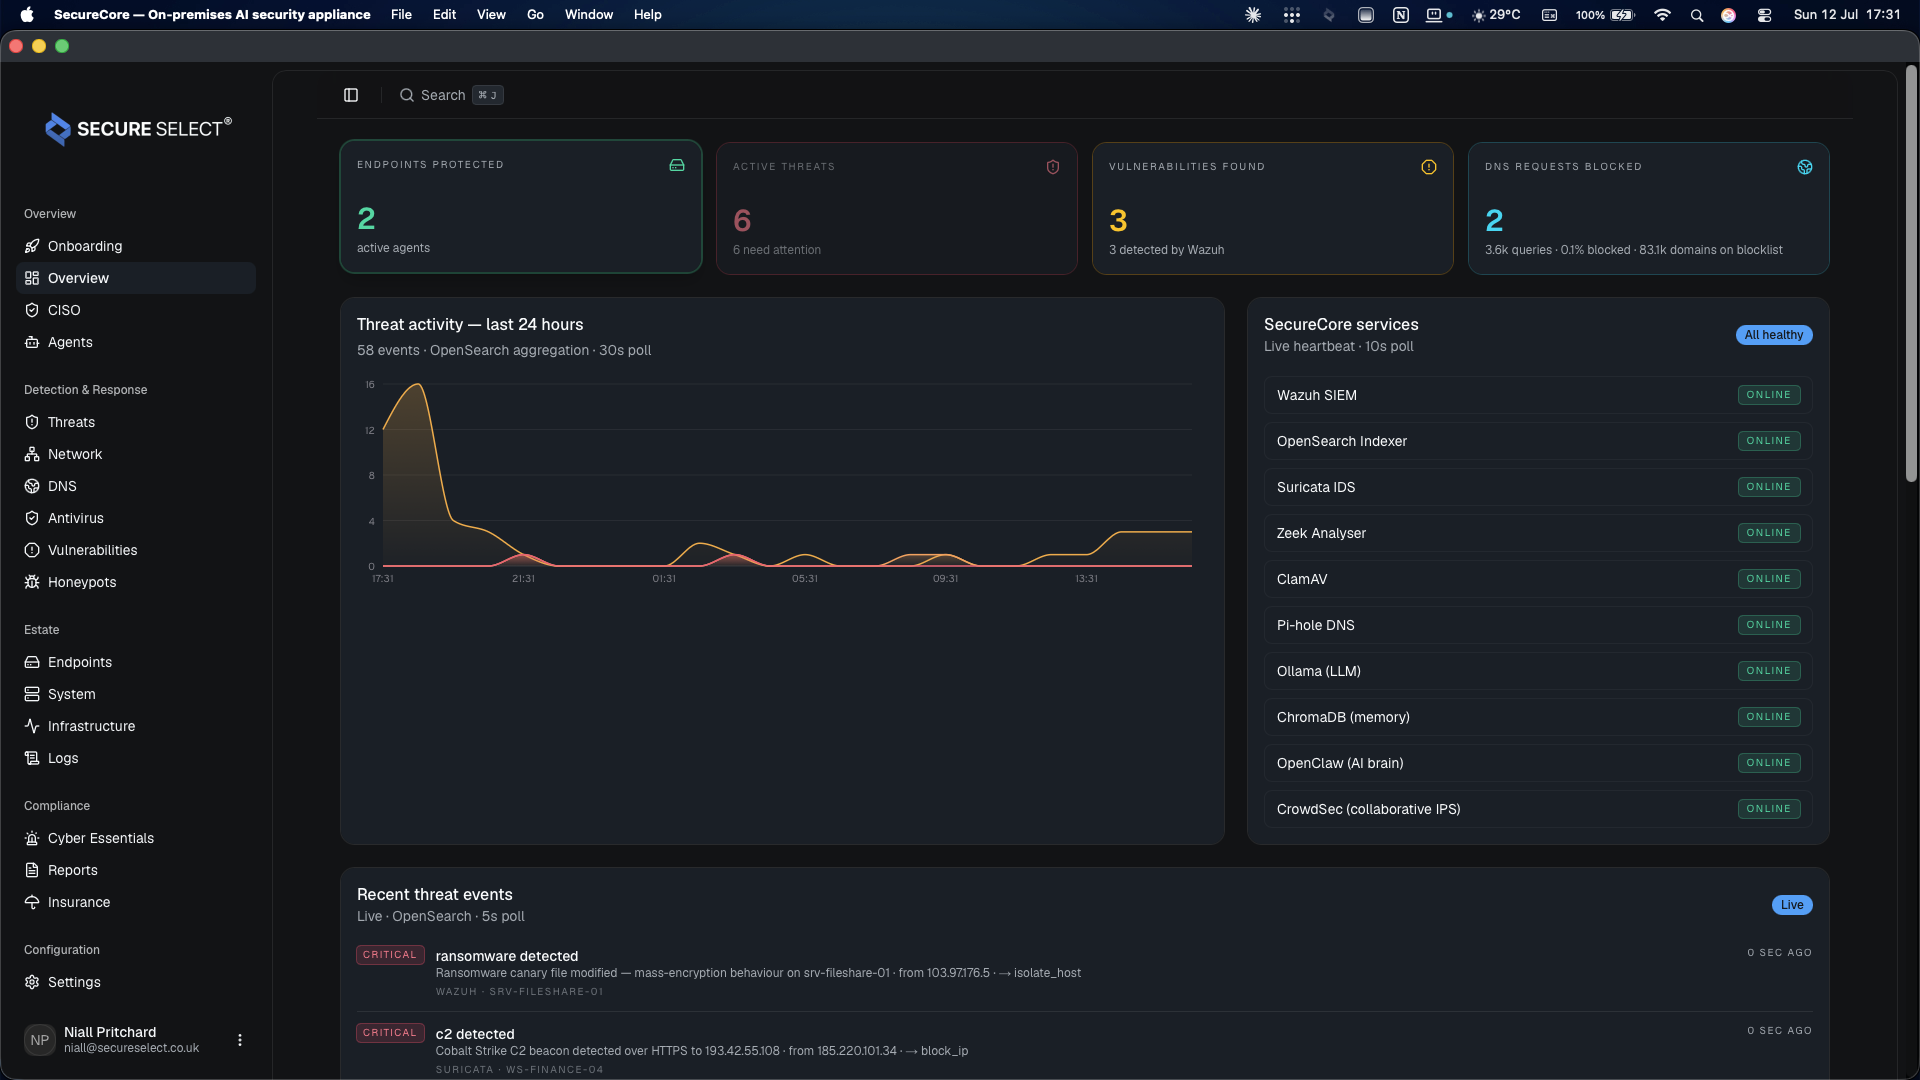Viewport: 1920px width, 1080px height.
Task: Select the ClamAV service row
Action: pos(1538,579)
